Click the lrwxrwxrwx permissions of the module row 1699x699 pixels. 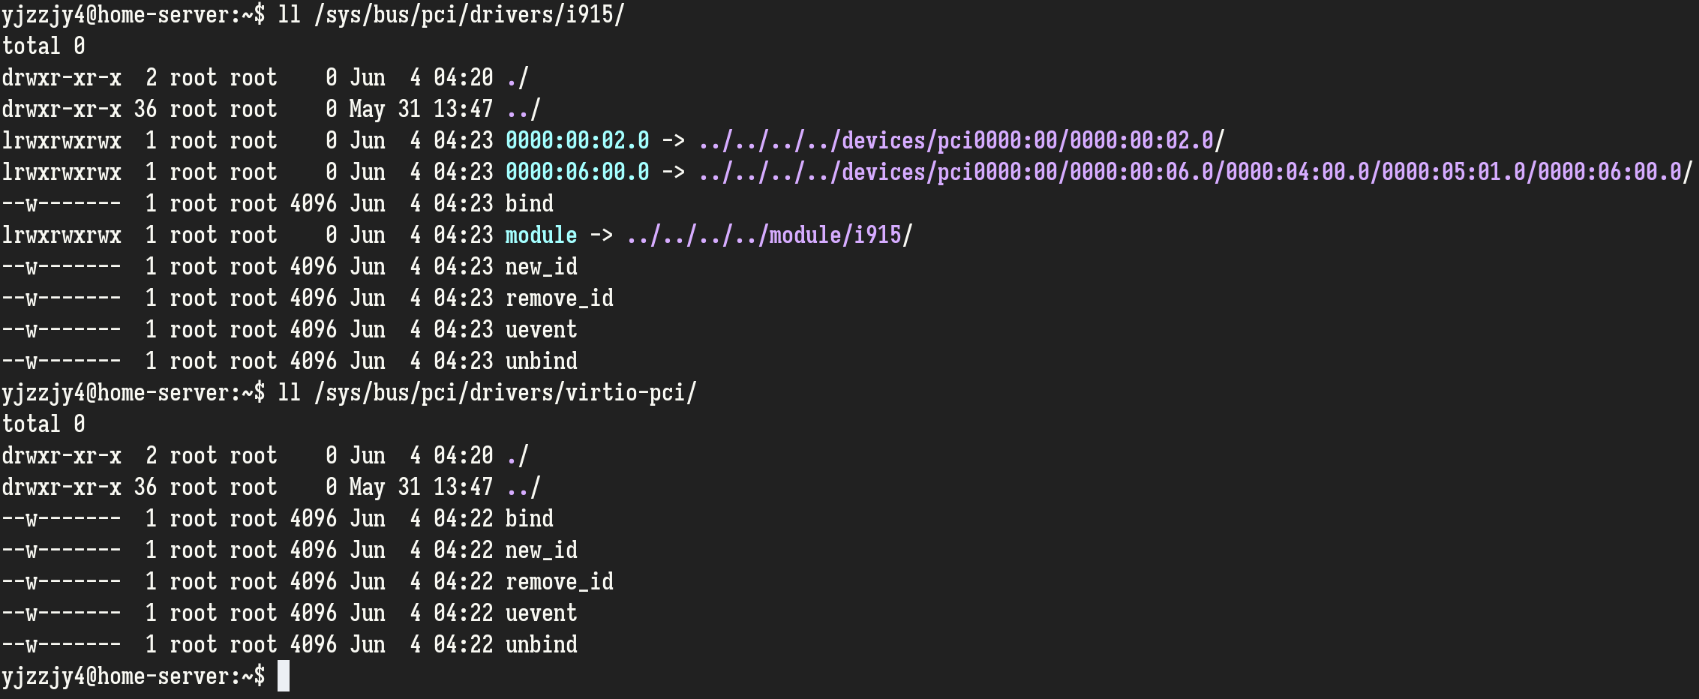(x=61, y=235)
